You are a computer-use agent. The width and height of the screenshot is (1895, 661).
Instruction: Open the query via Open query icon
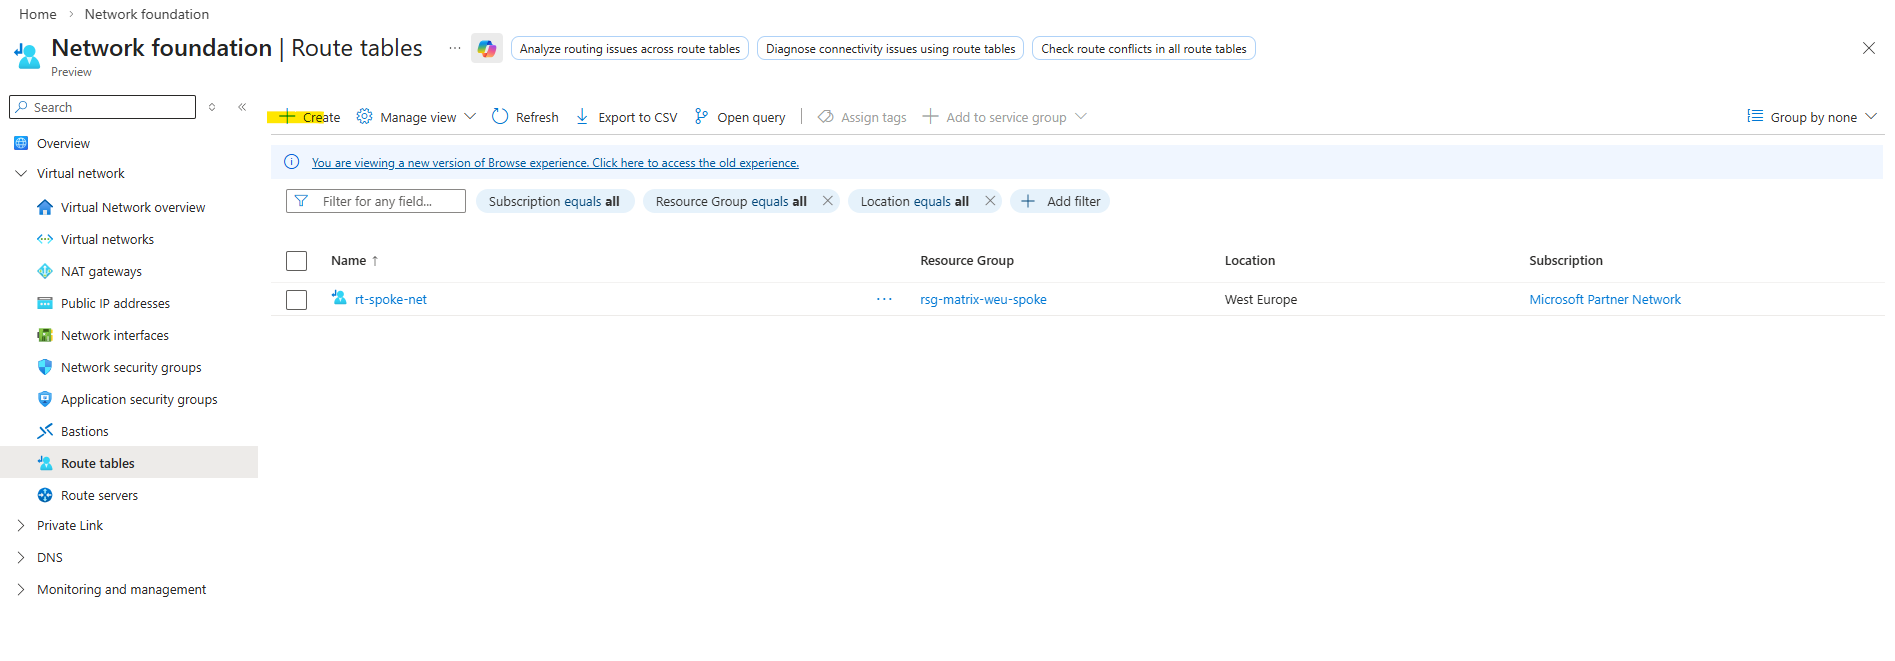click(701, 117)
